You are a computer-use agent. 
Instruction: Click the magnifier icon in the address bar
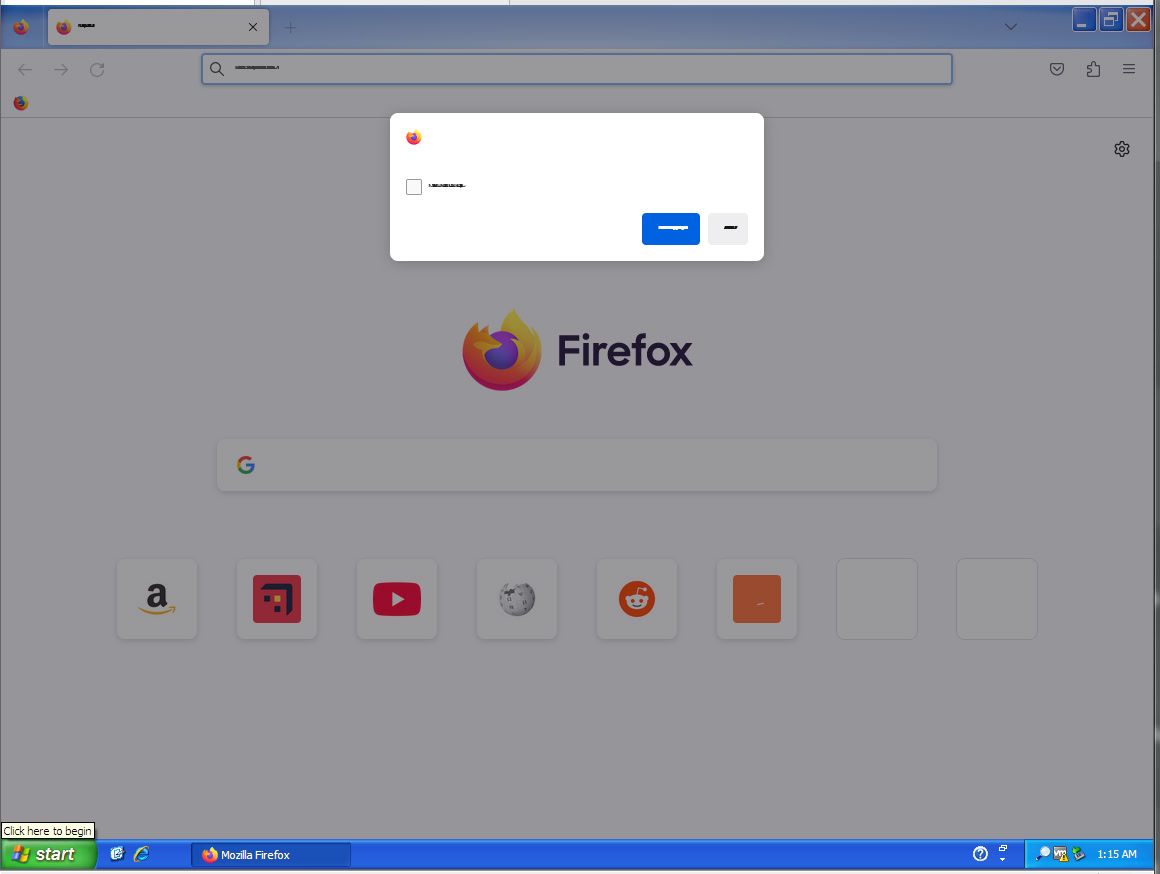click(x=217, y=69)
